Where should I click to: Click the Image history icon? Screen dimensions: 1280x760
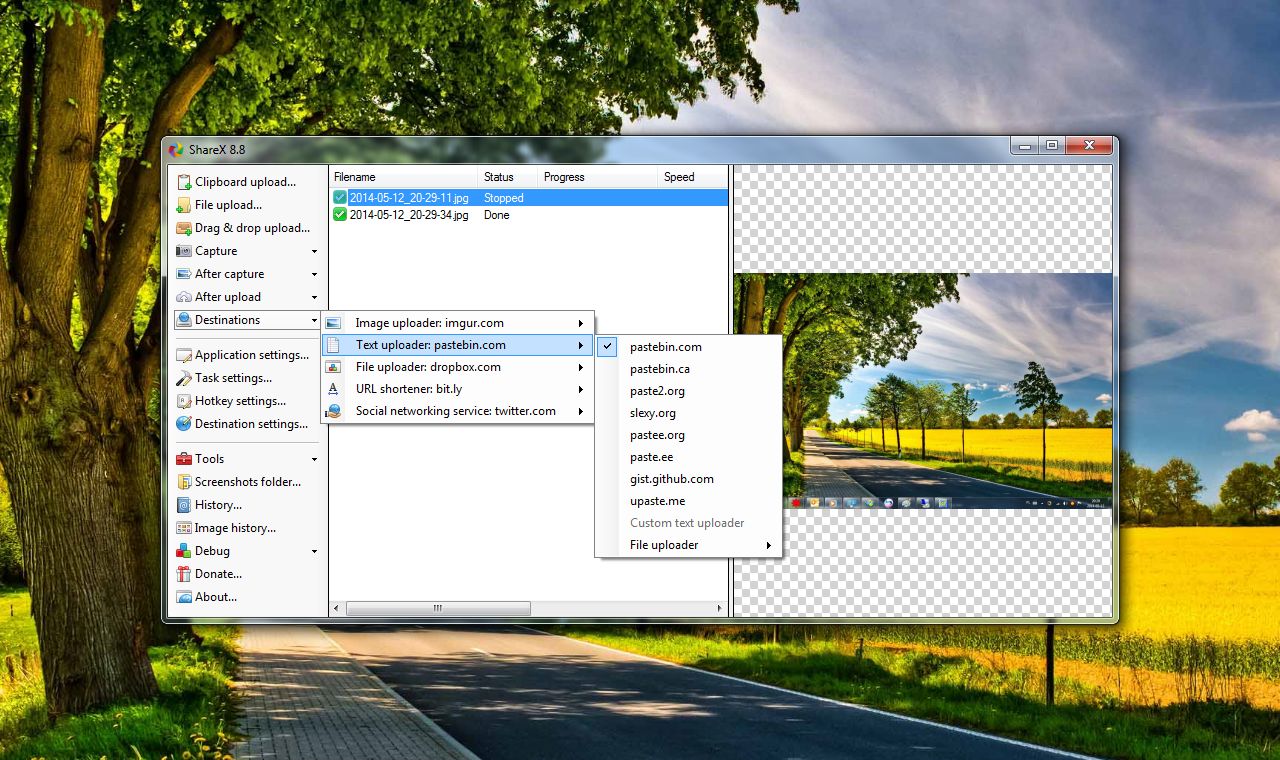pyautogui.click(x=184, y=528)
